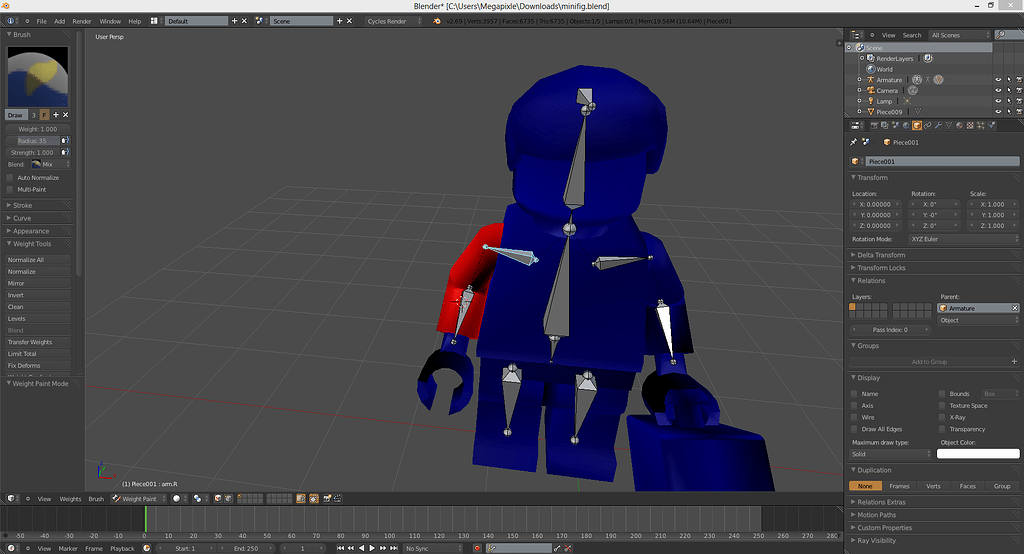
Task: Click the Limit Total button
Action: [x=39, y=354]
